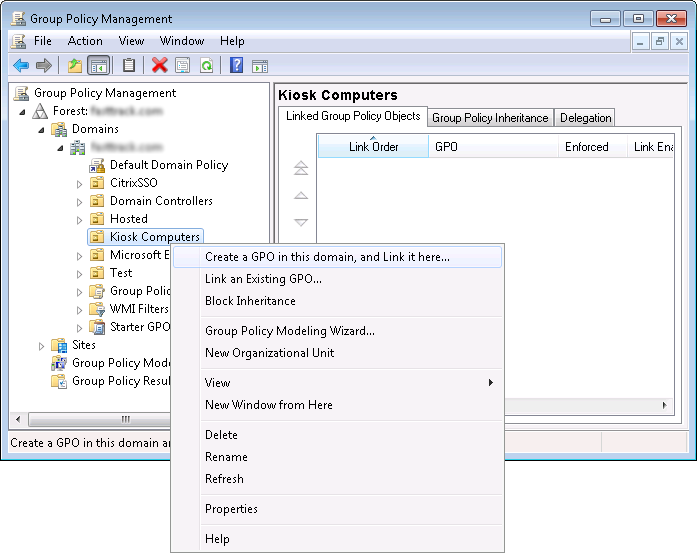Choose New Organizational Unit menu entry
Screen dimensions: 697x553
[337, 353]
